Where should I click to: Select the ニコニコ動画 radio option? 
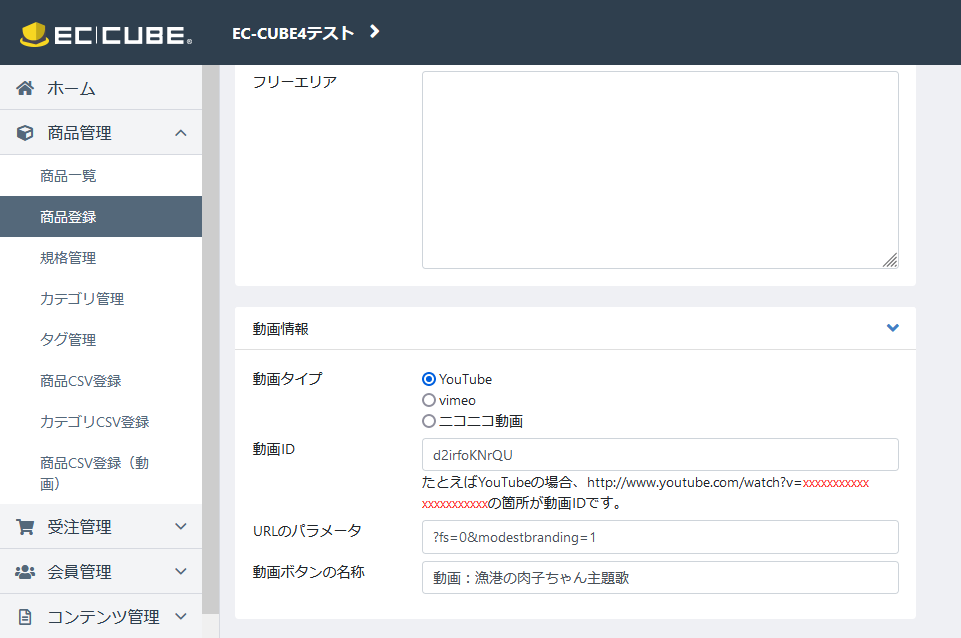(429, 421)
